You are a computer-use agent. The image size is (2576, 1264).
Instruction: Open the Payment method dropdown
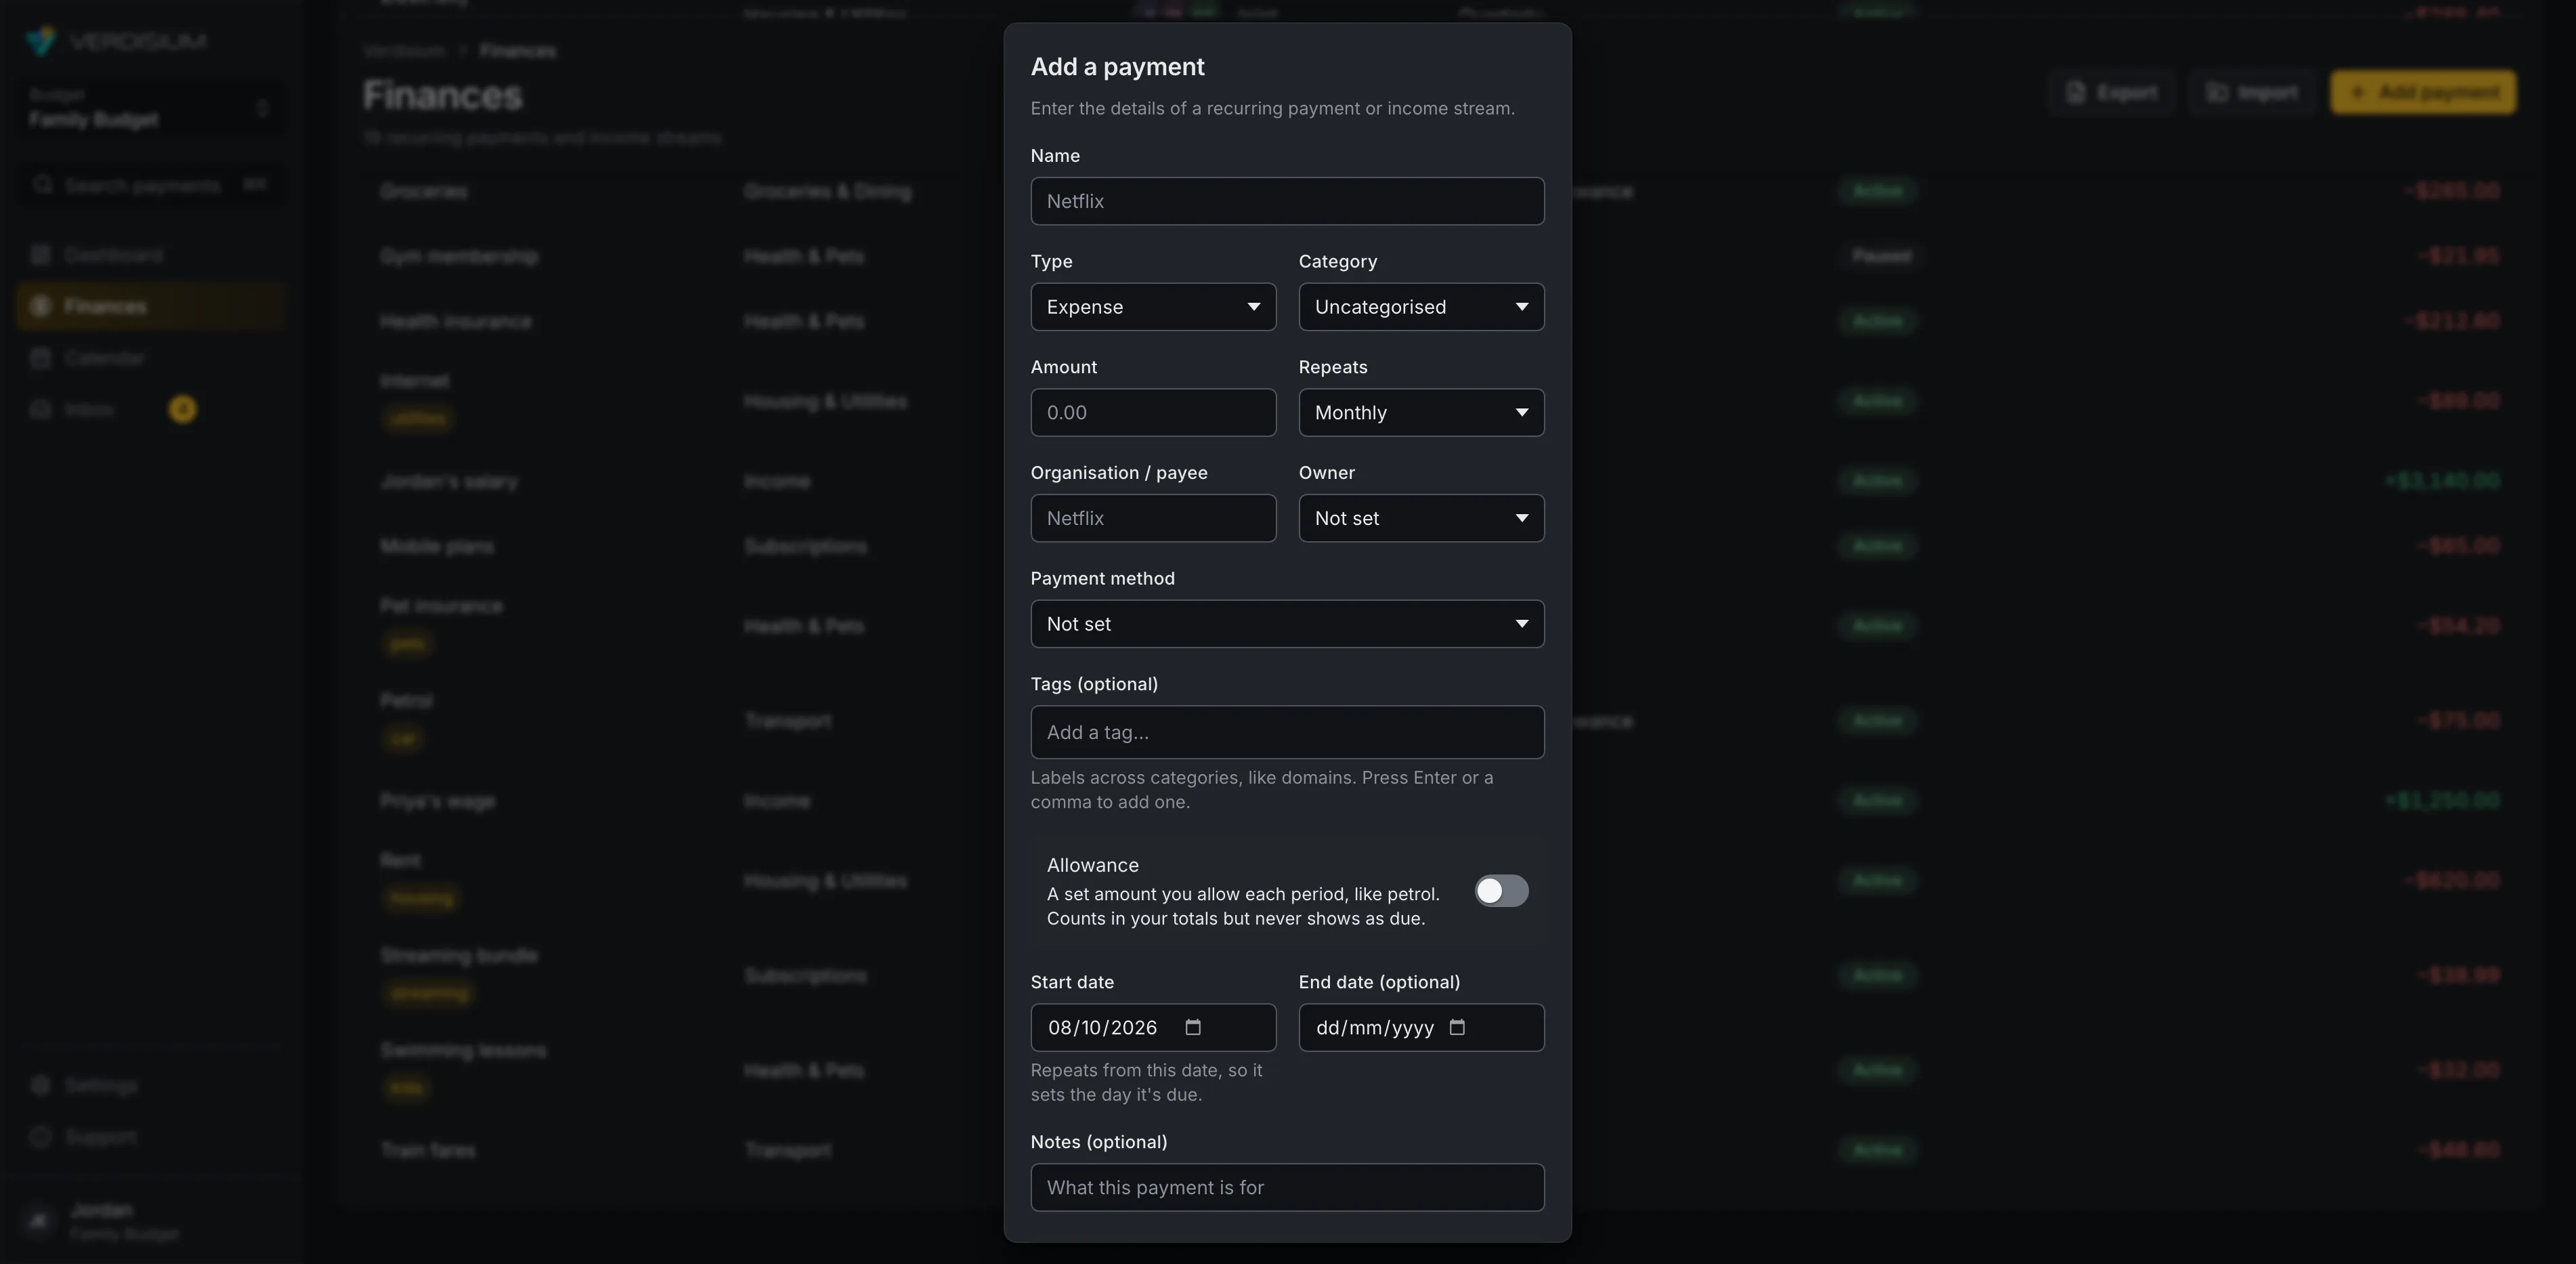[x=1287, y=624]
